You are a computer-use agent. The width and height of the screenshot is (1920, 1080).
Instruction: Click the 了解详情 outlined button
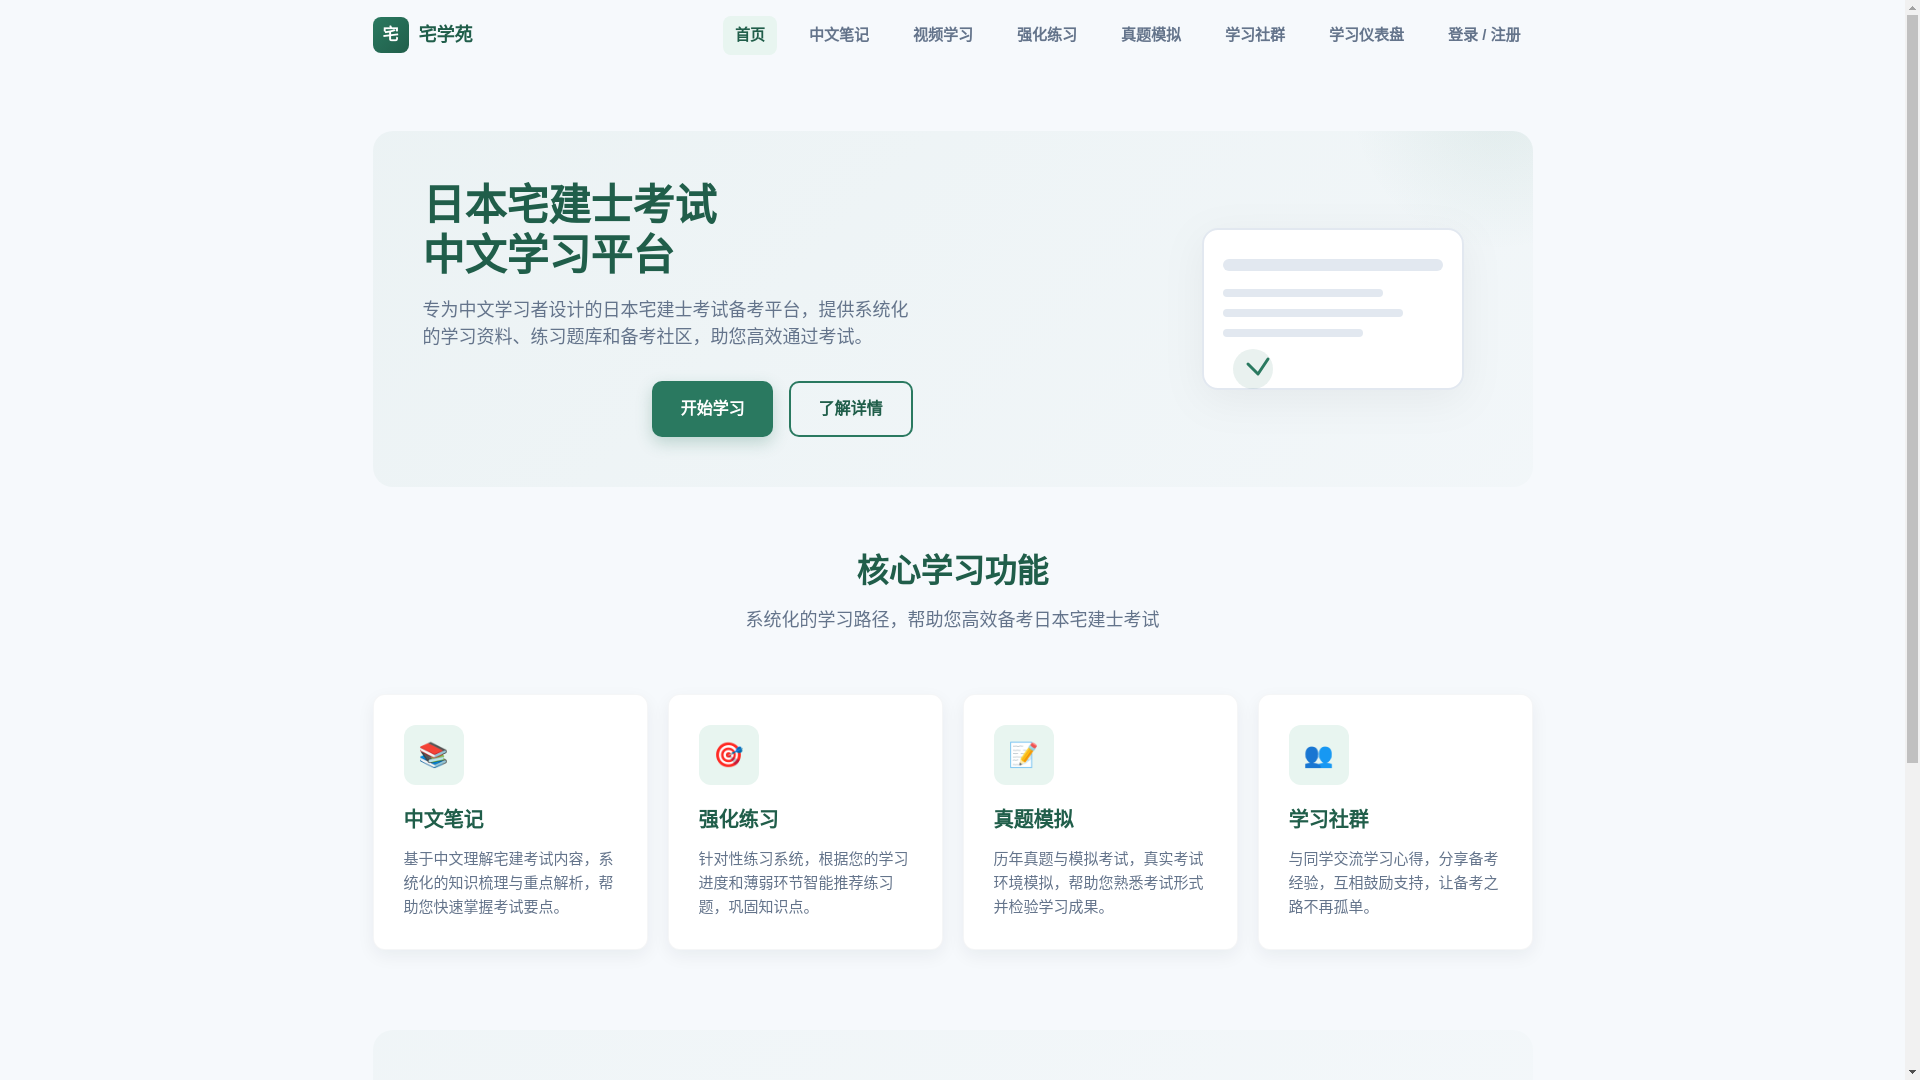[850, 409]
